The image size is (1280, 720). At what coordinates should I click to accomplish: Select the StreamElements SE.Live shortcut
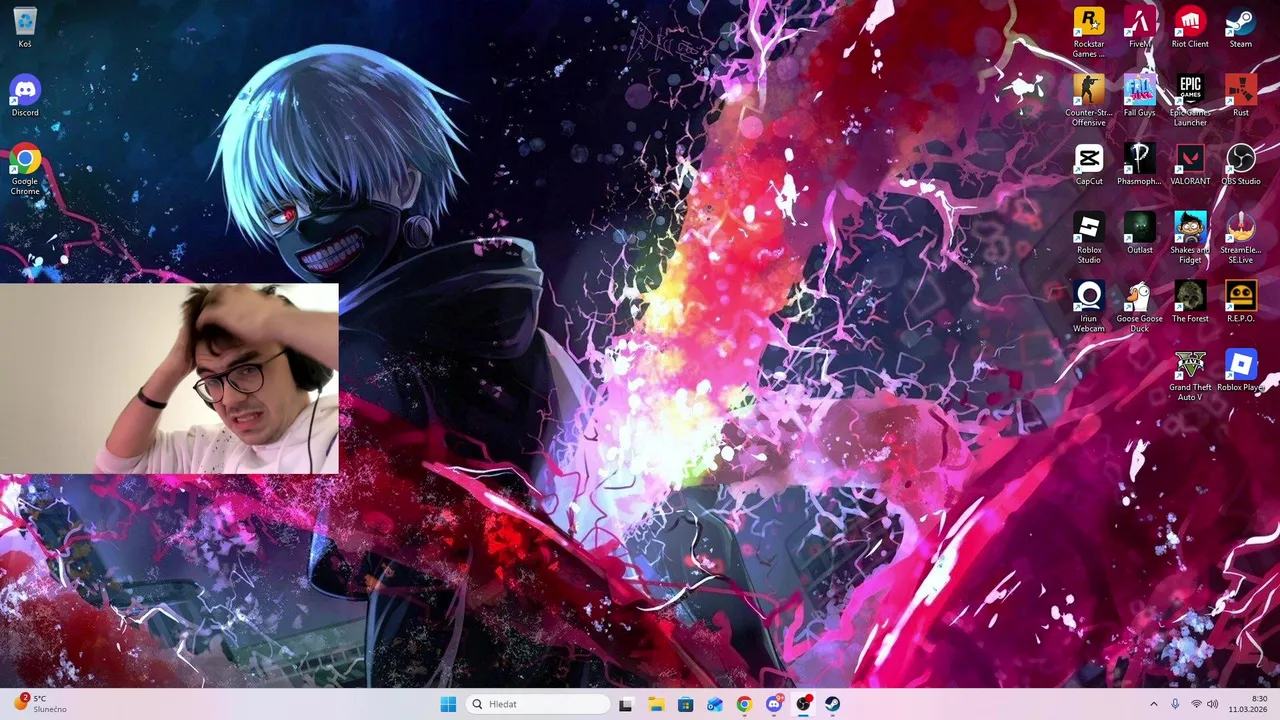point(1241,239)
